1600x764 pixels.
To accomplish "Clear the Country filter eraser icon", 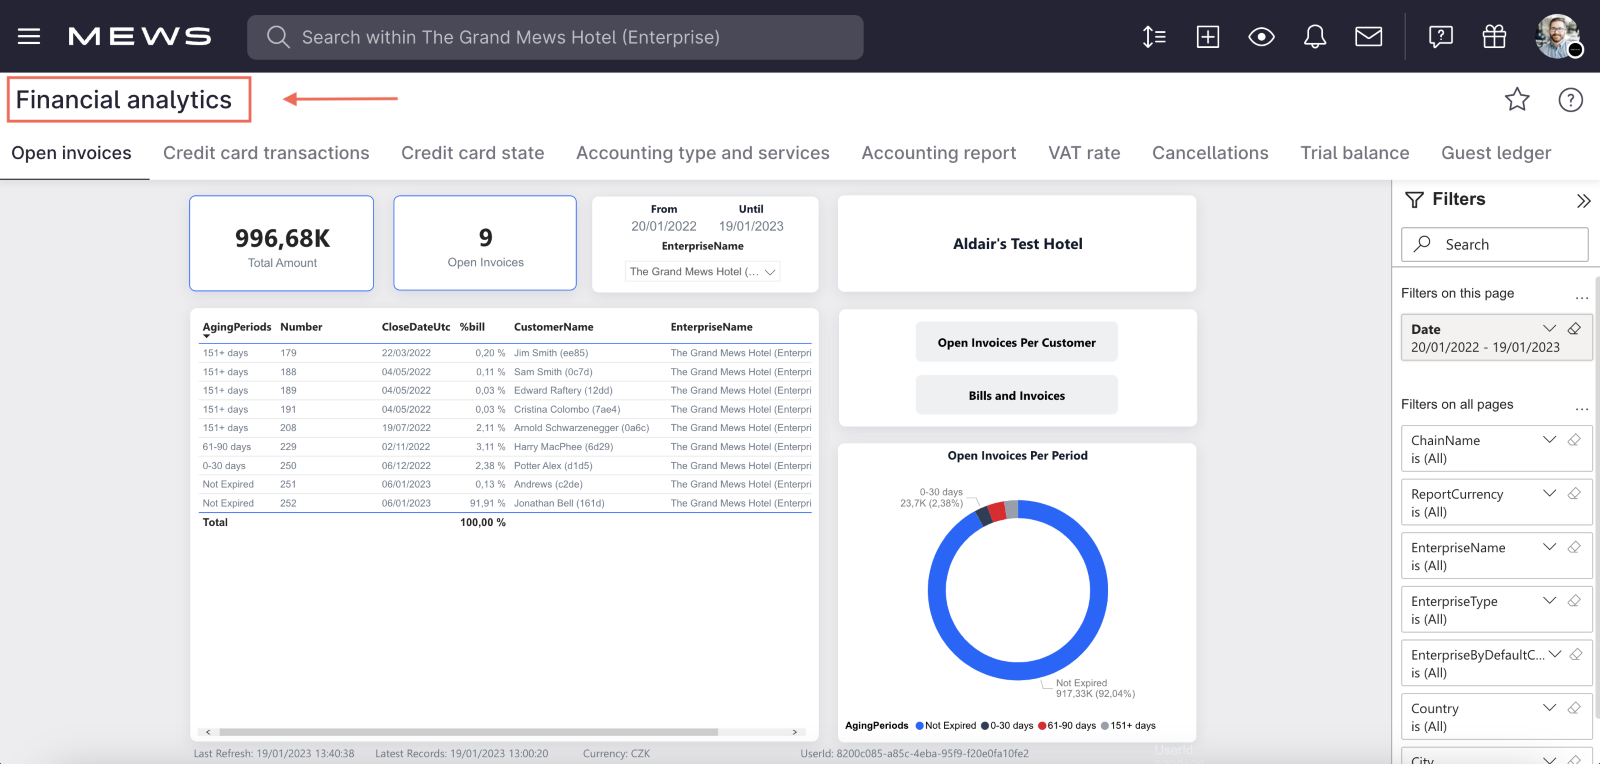I will click(x=1574, y=708).
